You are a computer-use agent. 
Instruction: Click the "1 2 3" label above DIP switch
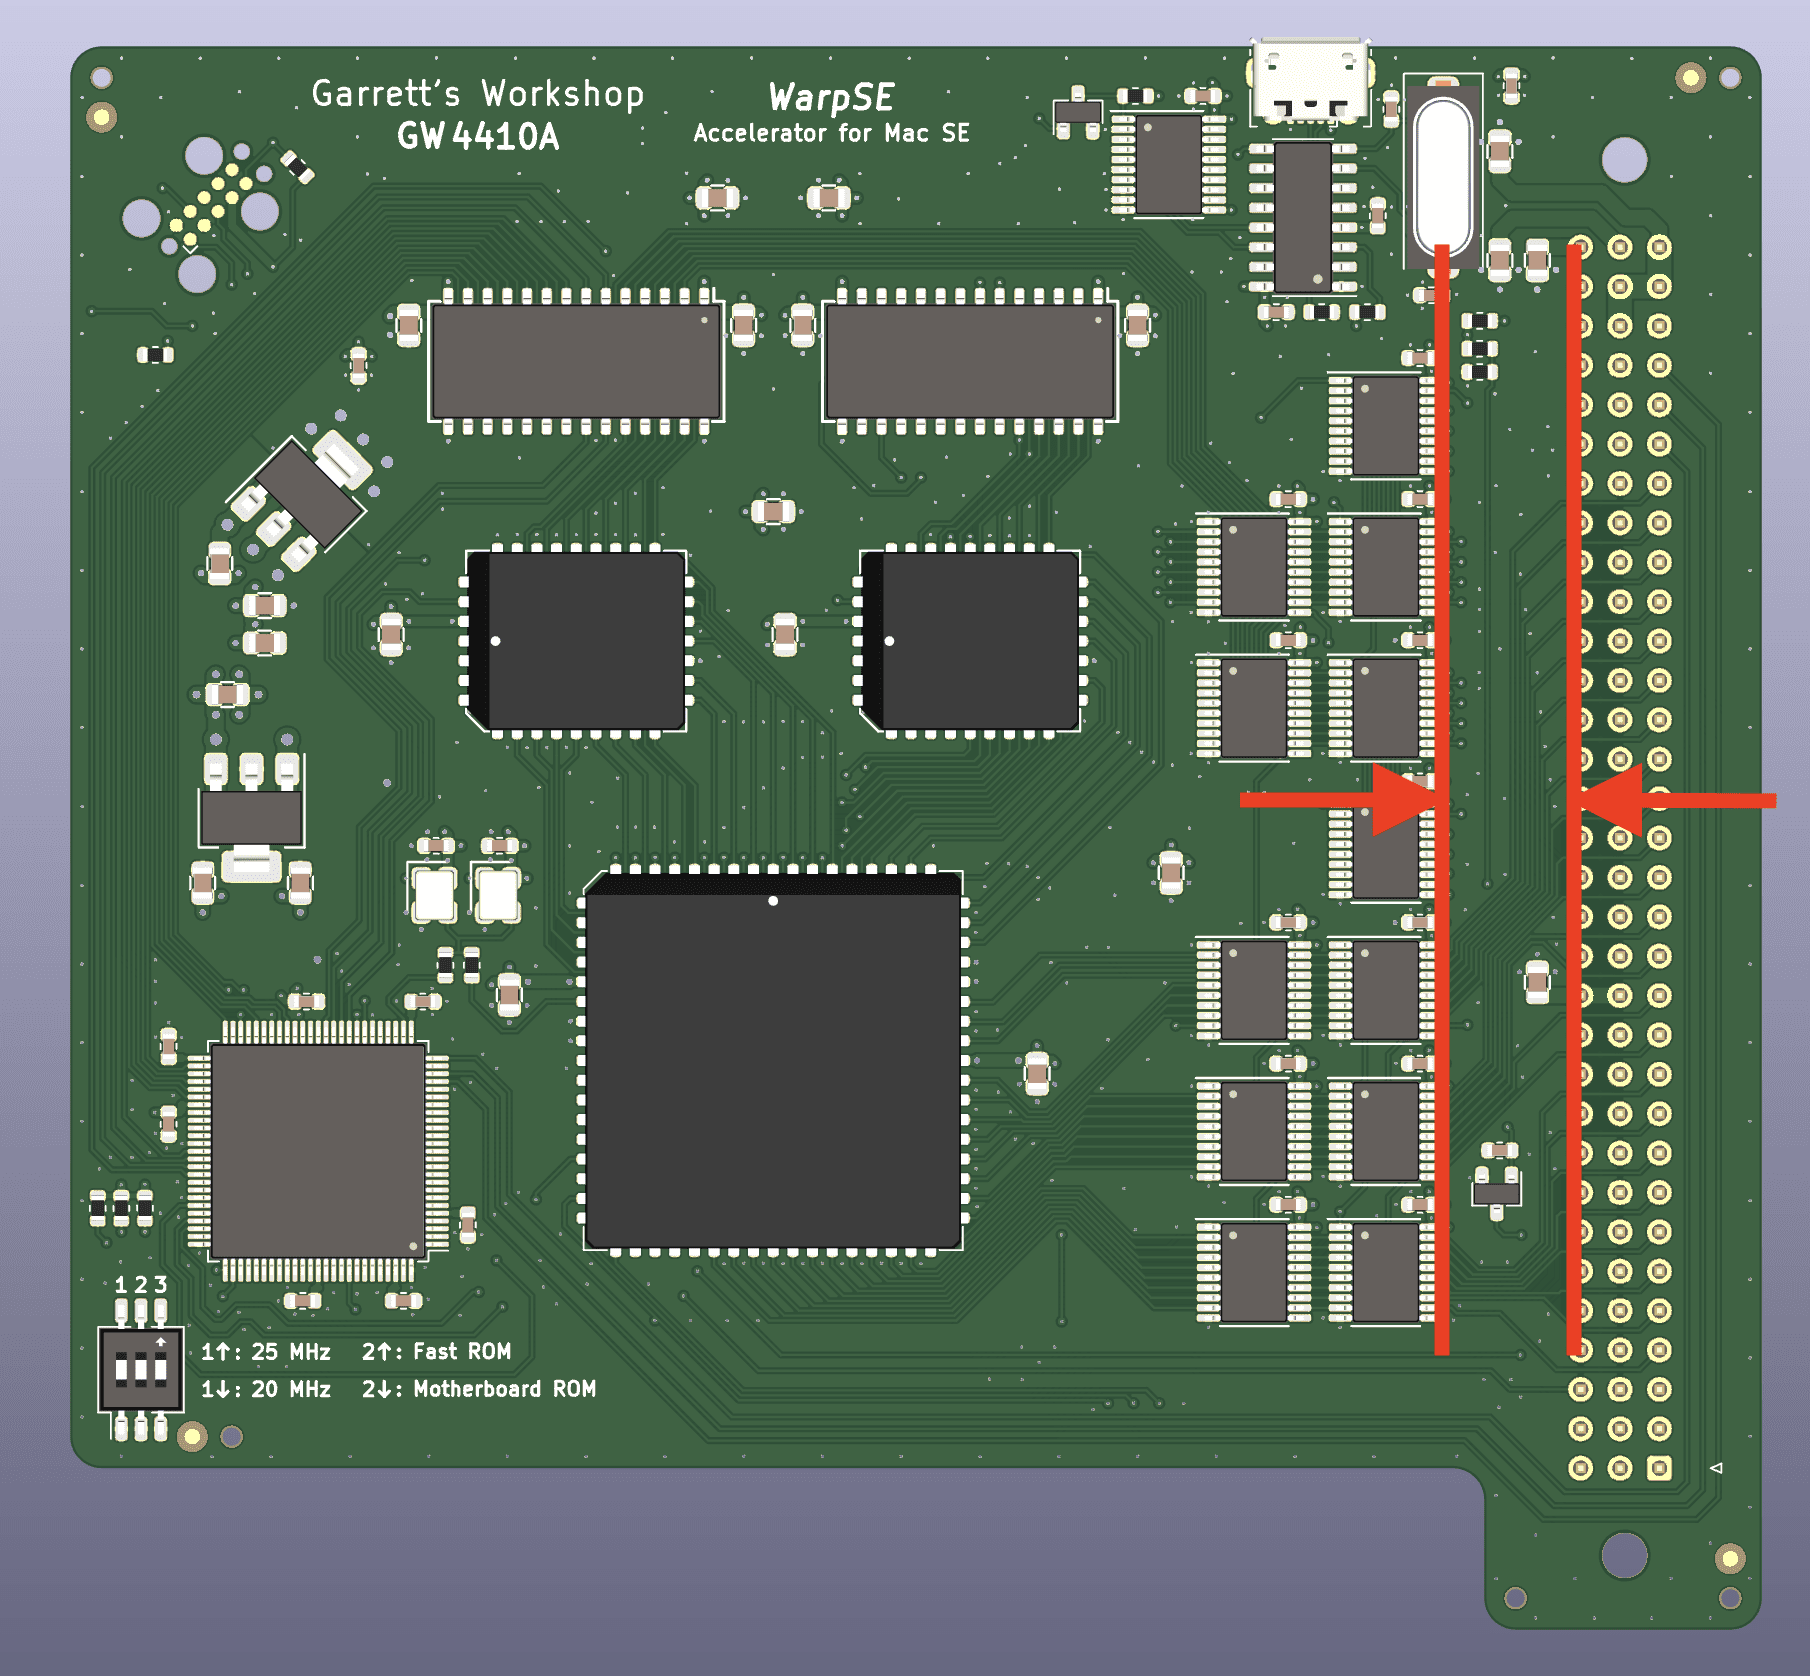pyautogui.click(x=141, y=1285)
